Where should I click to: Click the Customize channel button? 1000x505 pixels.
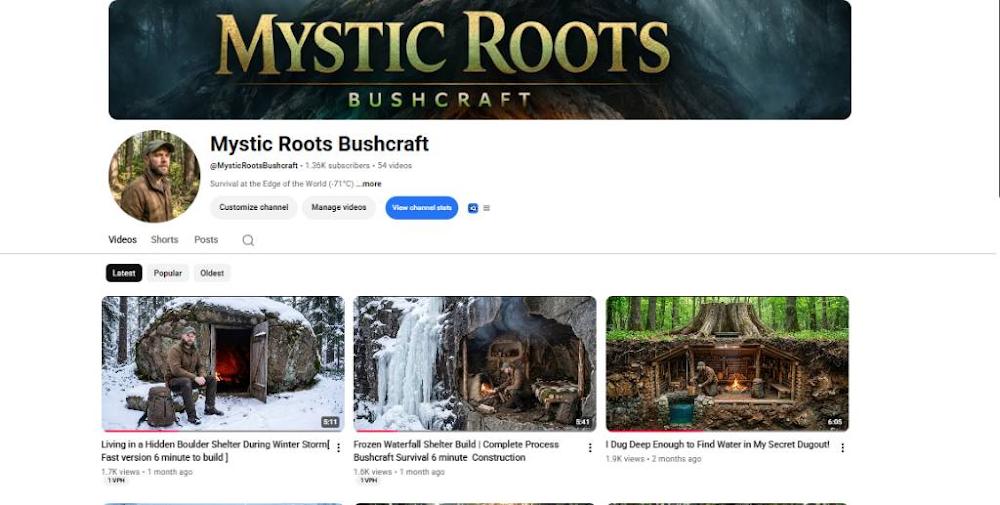click(x=254, y=207)
